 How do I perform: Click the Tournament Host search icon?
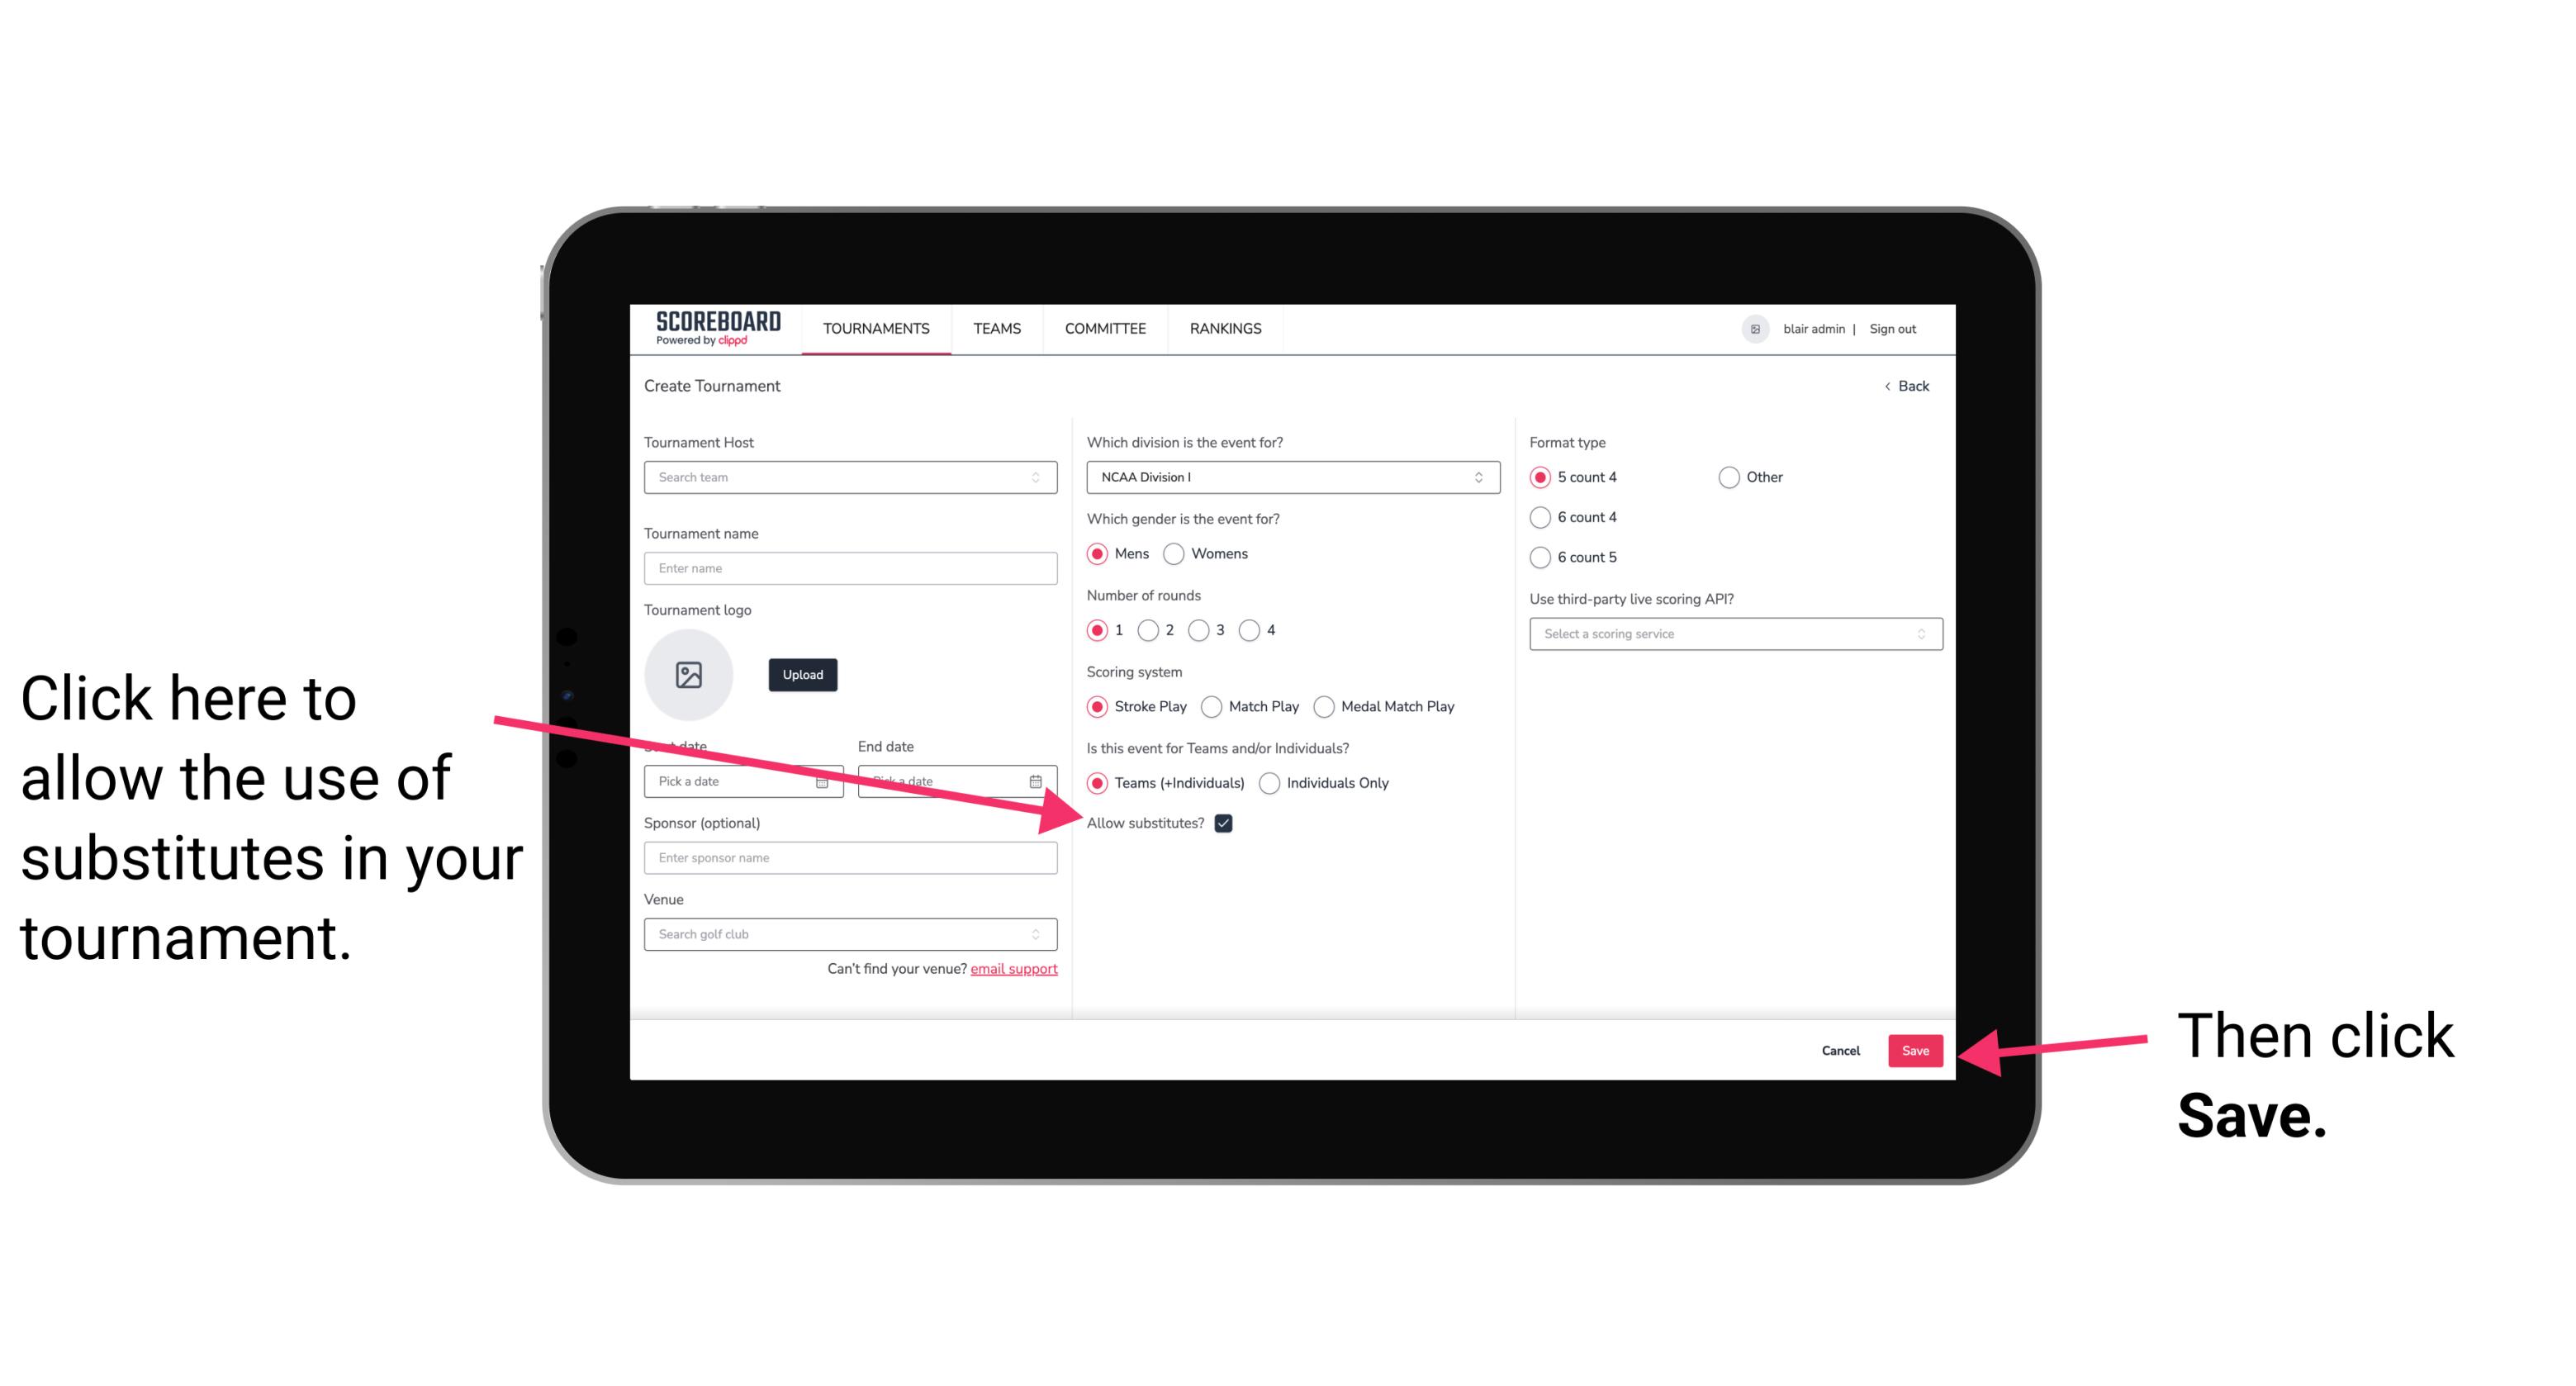[1042, 478]
